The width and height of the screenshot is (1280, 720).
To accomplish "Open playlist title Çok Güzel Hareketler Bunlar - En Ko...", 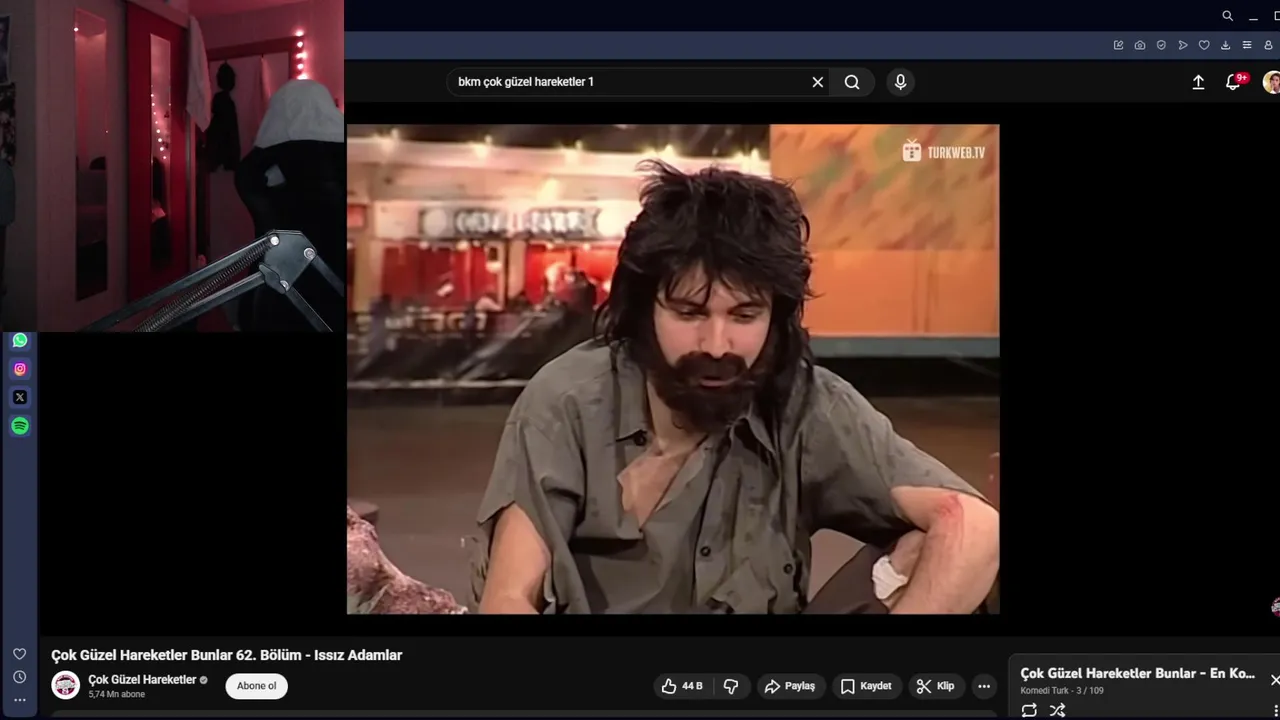I will [1138, 674].
